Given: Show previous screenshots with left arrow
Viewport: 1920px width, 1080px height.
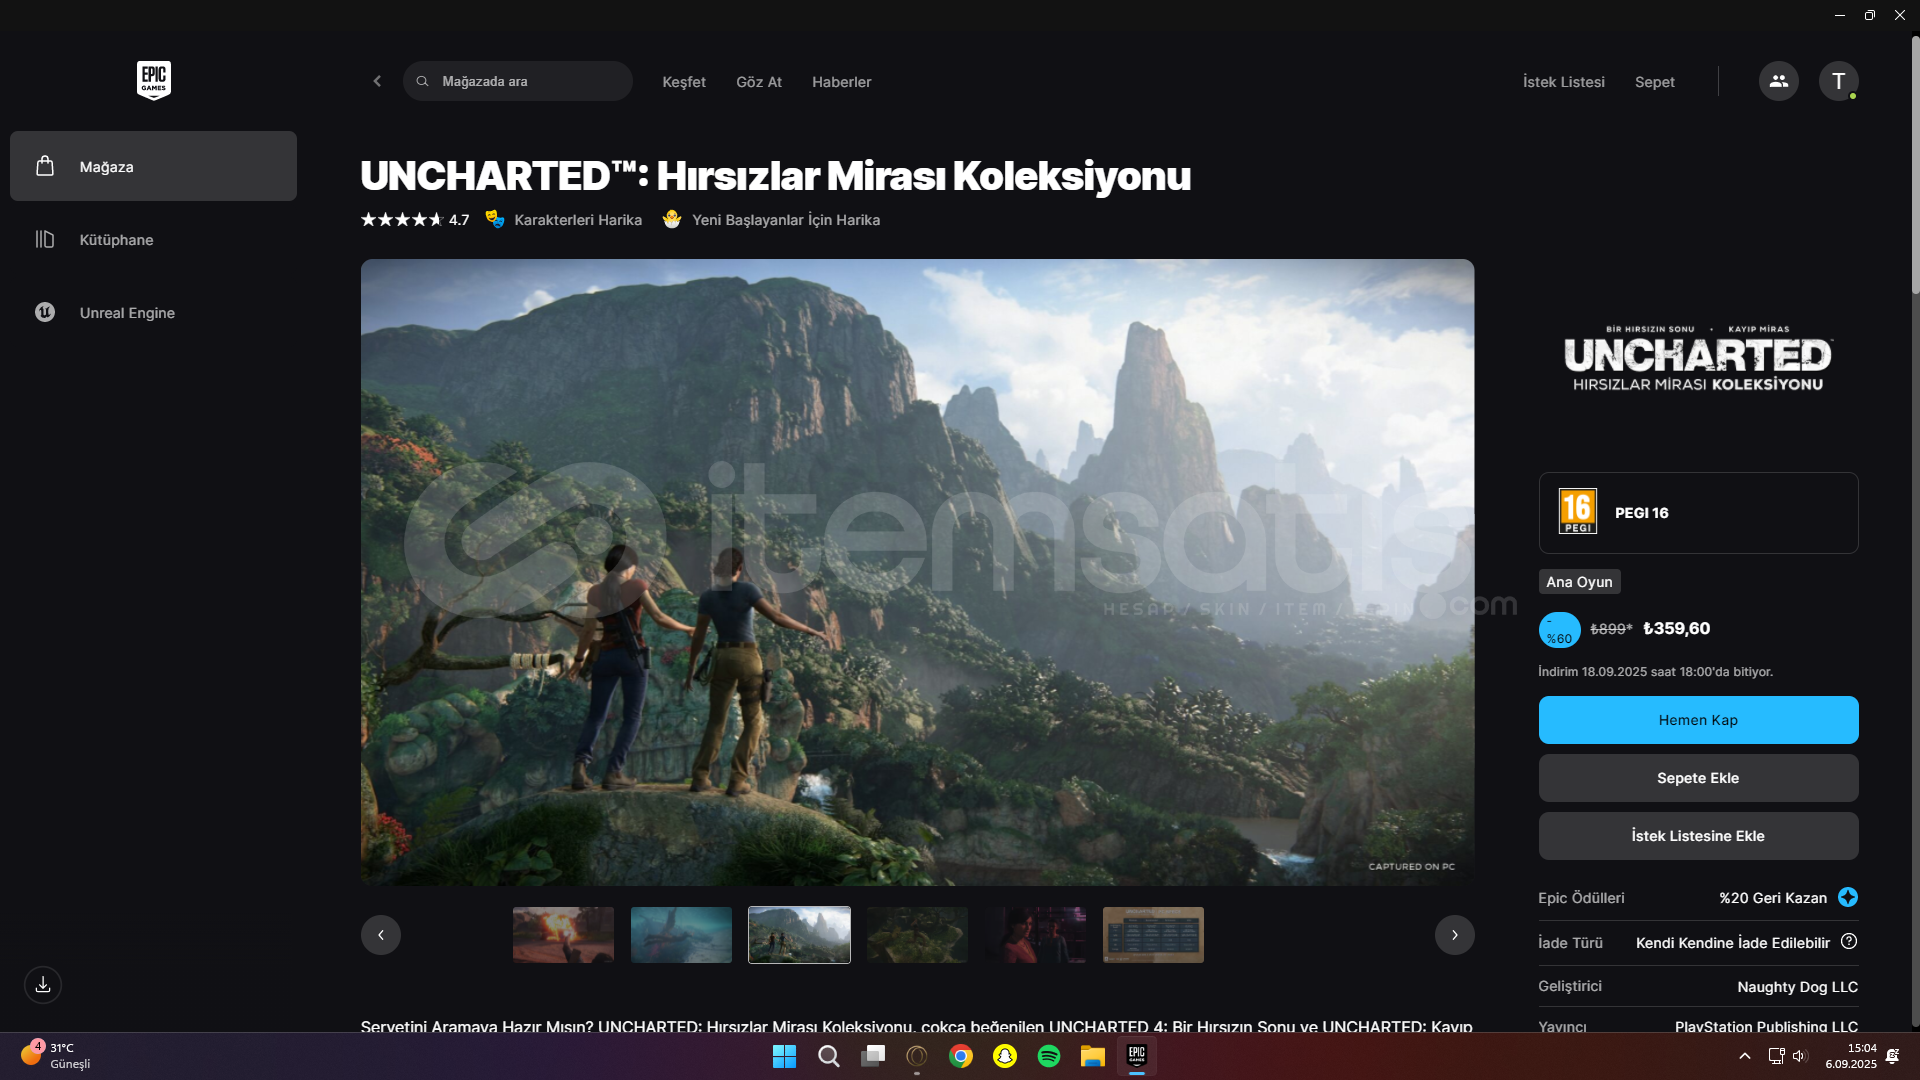Looking at the screenshot, I should click(x=381, y=935).
